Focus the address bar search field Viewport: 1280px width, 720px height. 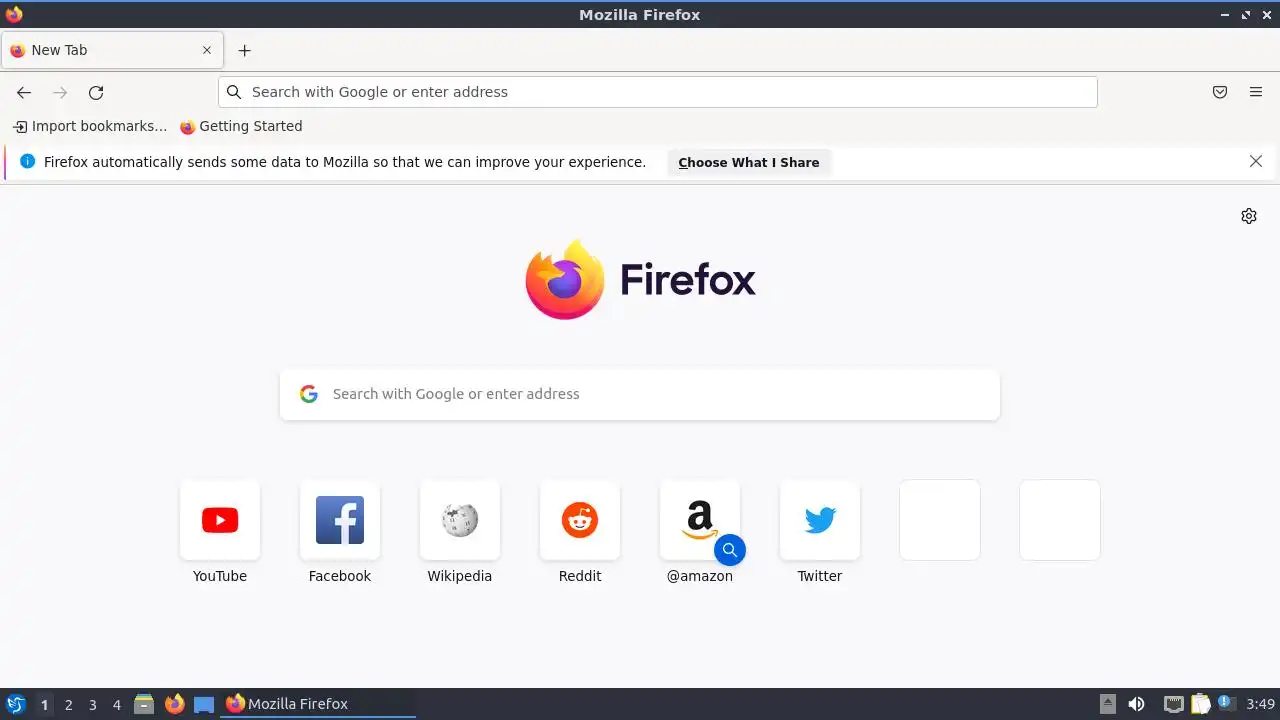(x=658, y=92)
